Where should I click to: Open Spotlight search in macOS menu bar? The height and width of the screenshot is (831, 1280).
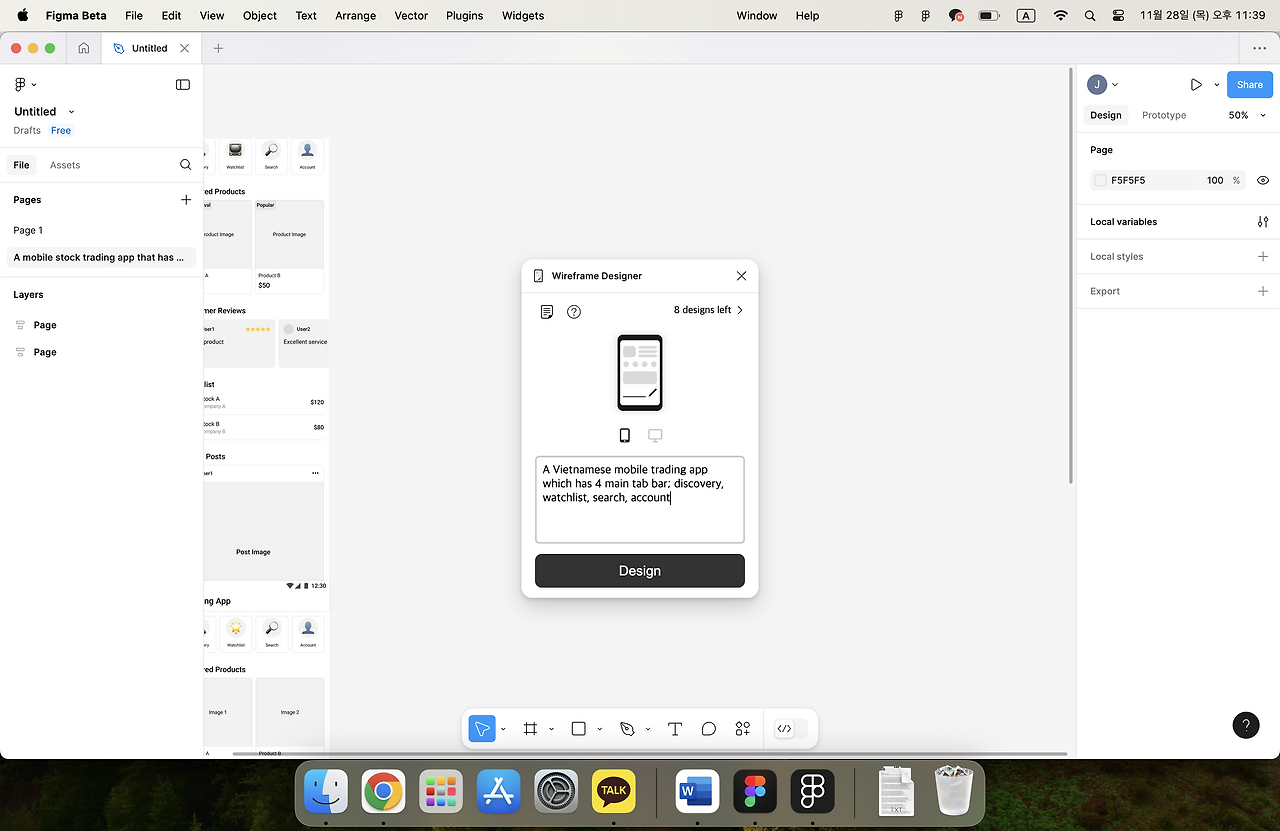(x=1090, y=16)
